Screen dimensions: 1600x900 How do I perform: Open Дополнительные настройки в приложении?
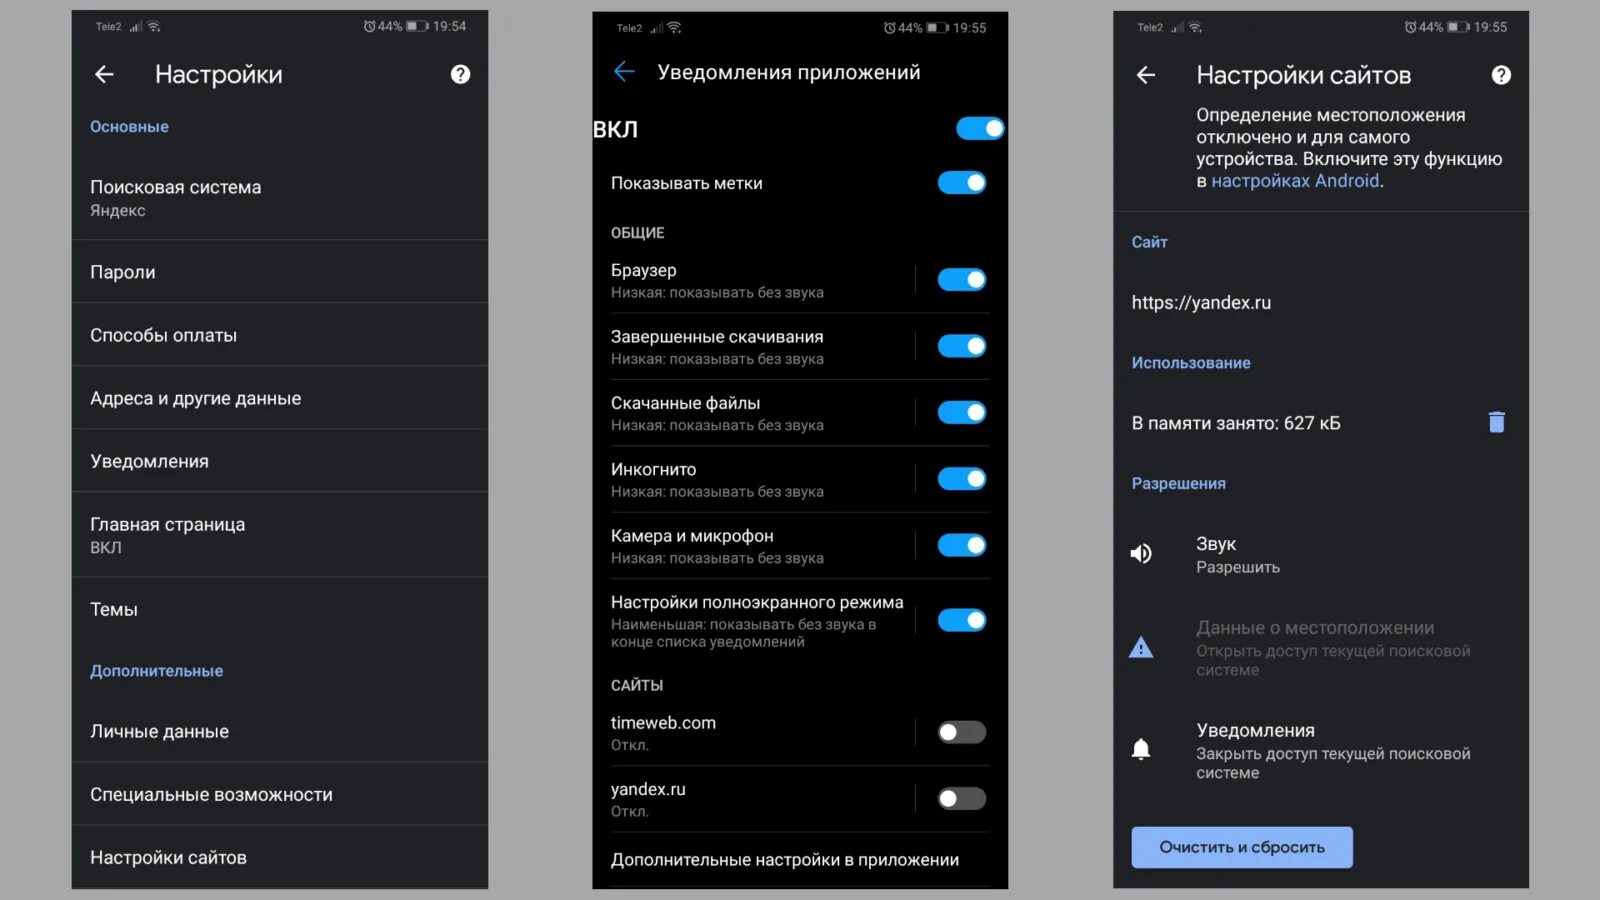click(x=800, y=860)
